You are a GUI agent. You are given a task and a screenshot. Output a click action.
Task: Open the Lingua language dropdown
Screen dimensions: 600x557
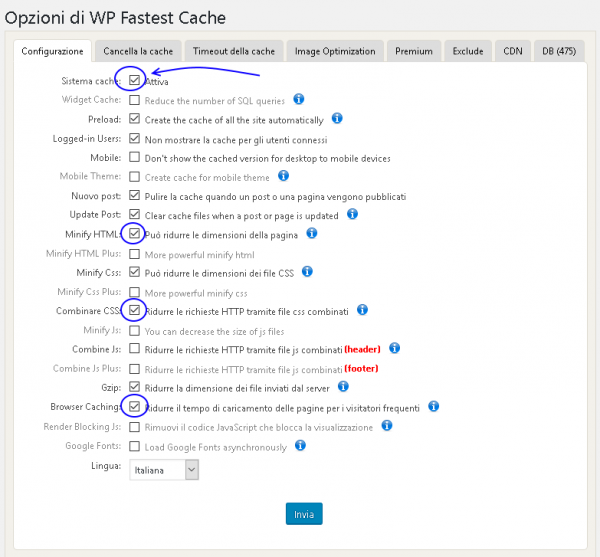(164, 470)
